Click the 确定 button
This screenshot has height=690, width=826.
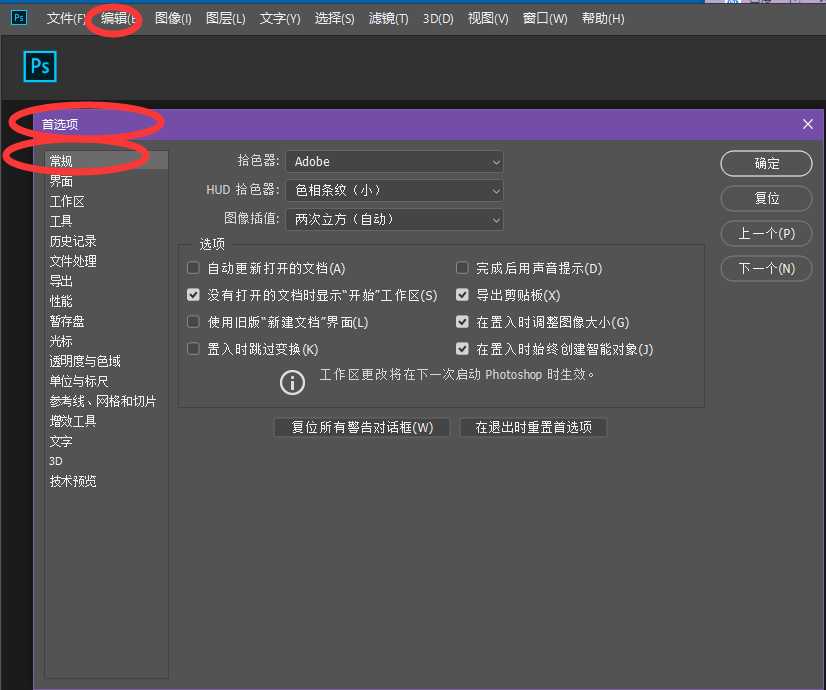tap(766, 164)
